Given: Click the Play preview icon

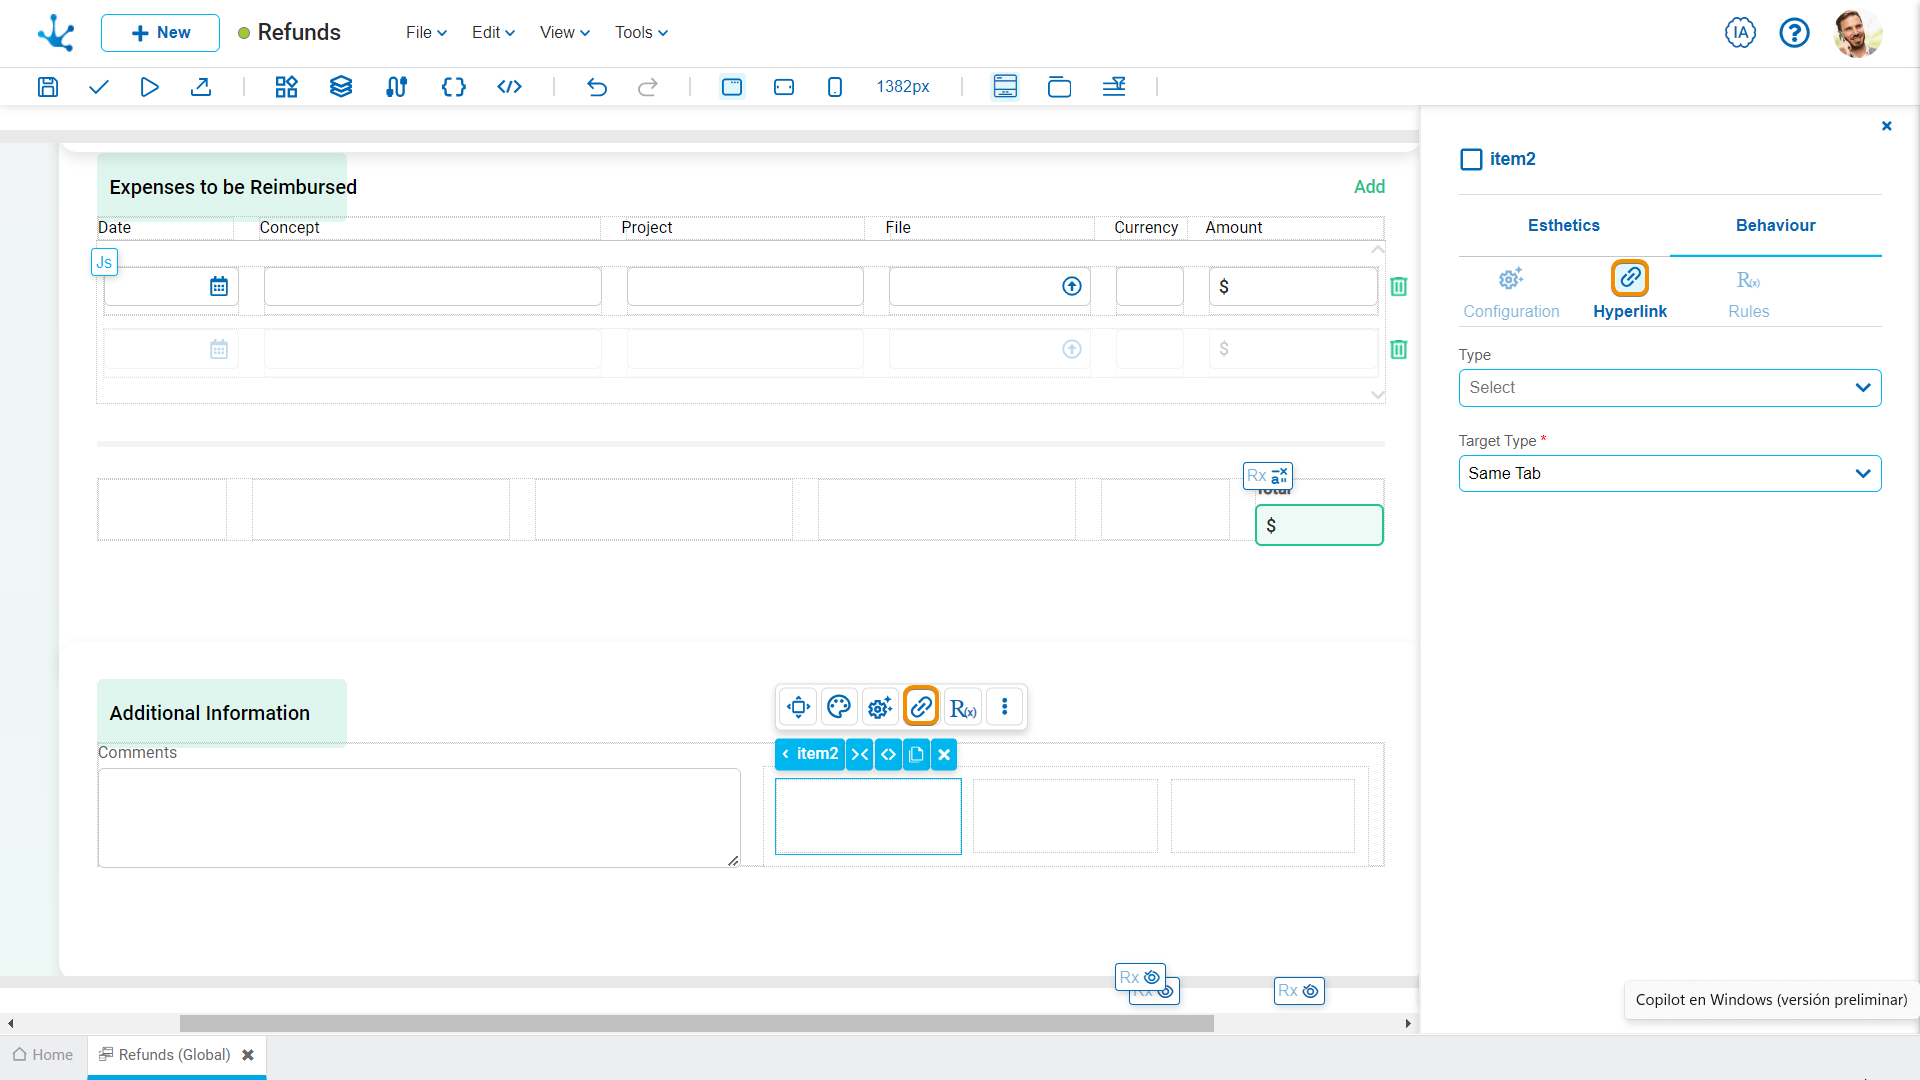Looking at the screenshot, I should [149, 87].
